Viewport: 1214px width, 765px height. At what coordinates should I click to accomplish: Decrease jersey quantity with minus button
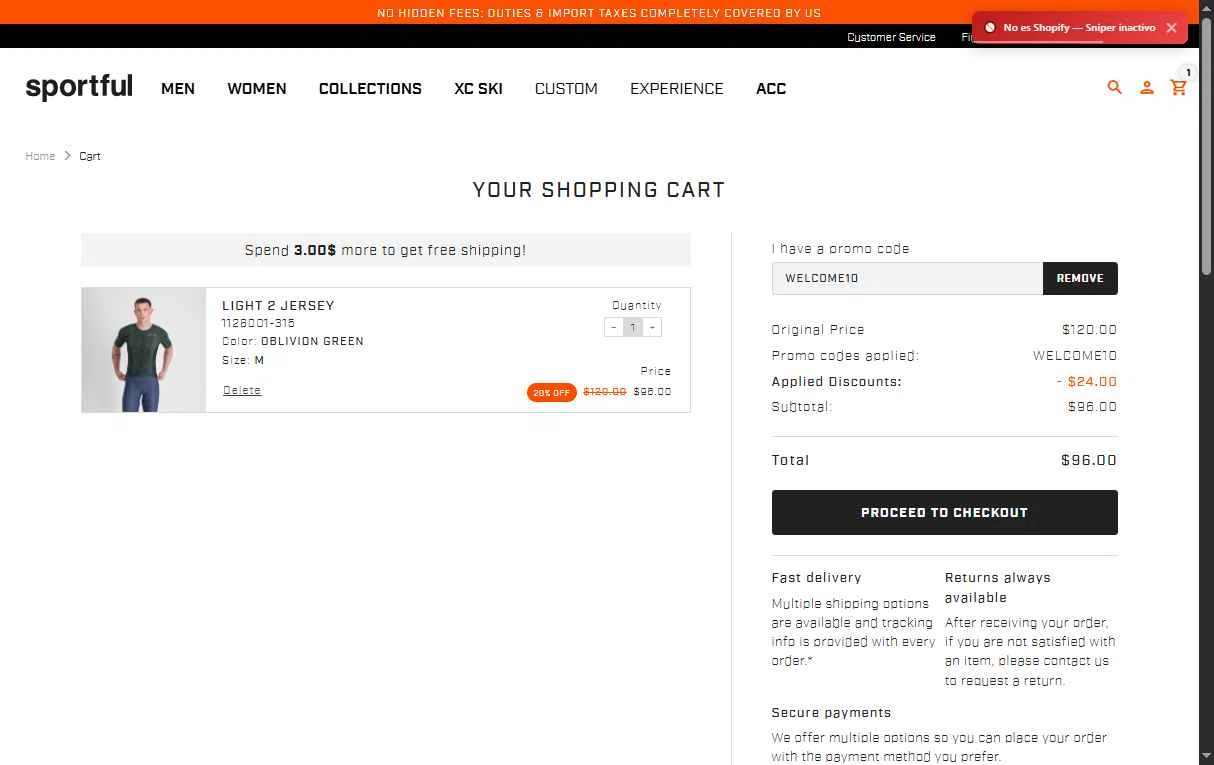tap(614, 327)
